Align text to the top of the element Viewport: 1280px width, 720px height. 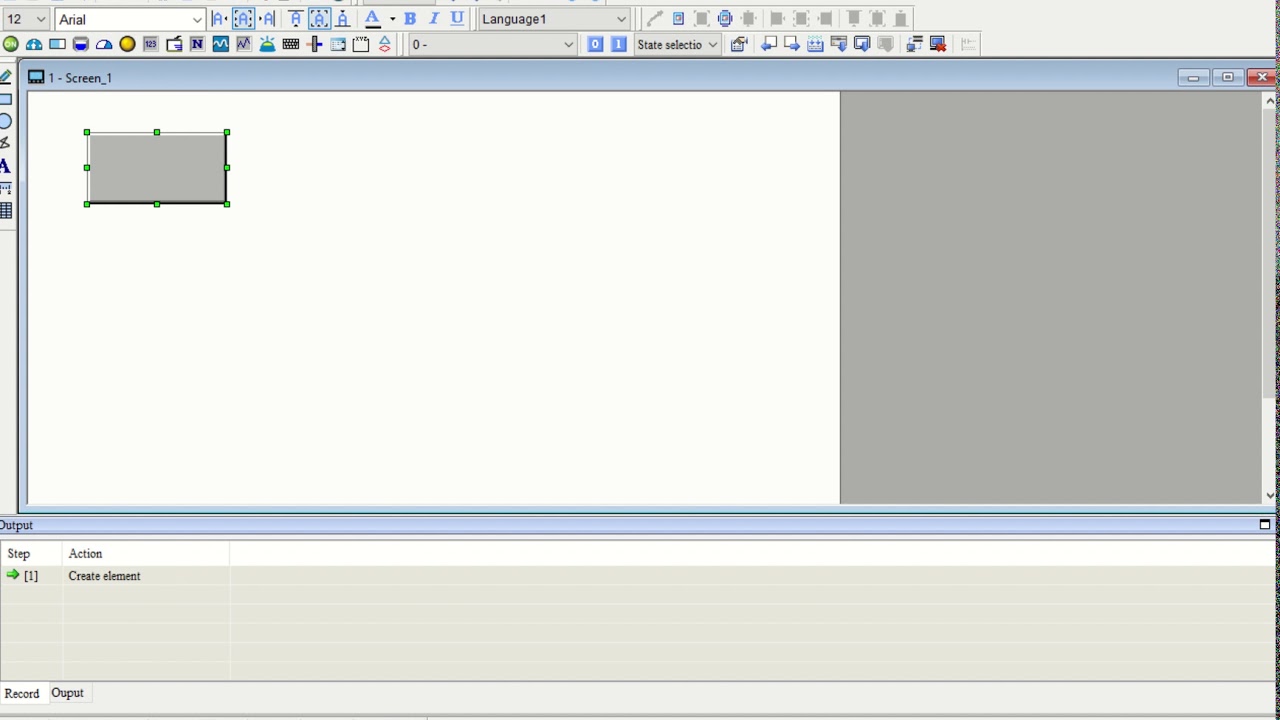(296, 19)
